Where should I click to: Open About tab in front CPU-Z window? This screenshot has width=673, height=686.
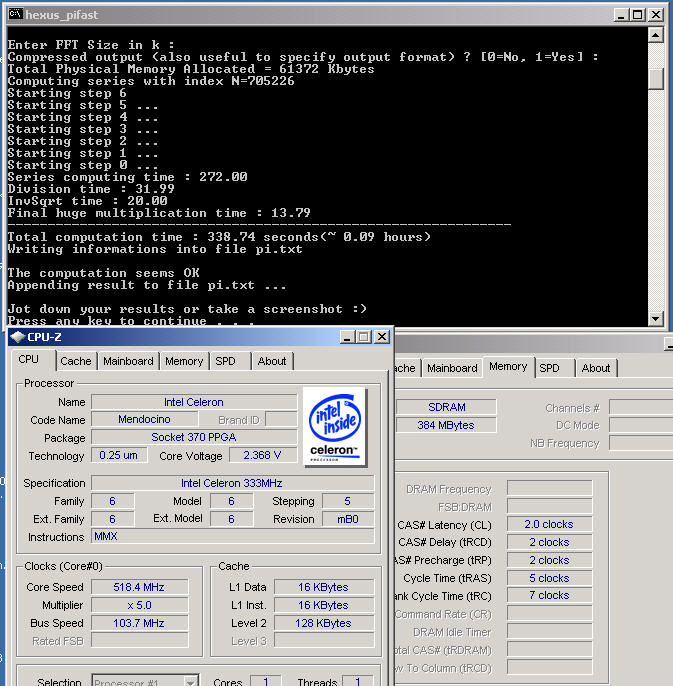(x=272, y=361)
